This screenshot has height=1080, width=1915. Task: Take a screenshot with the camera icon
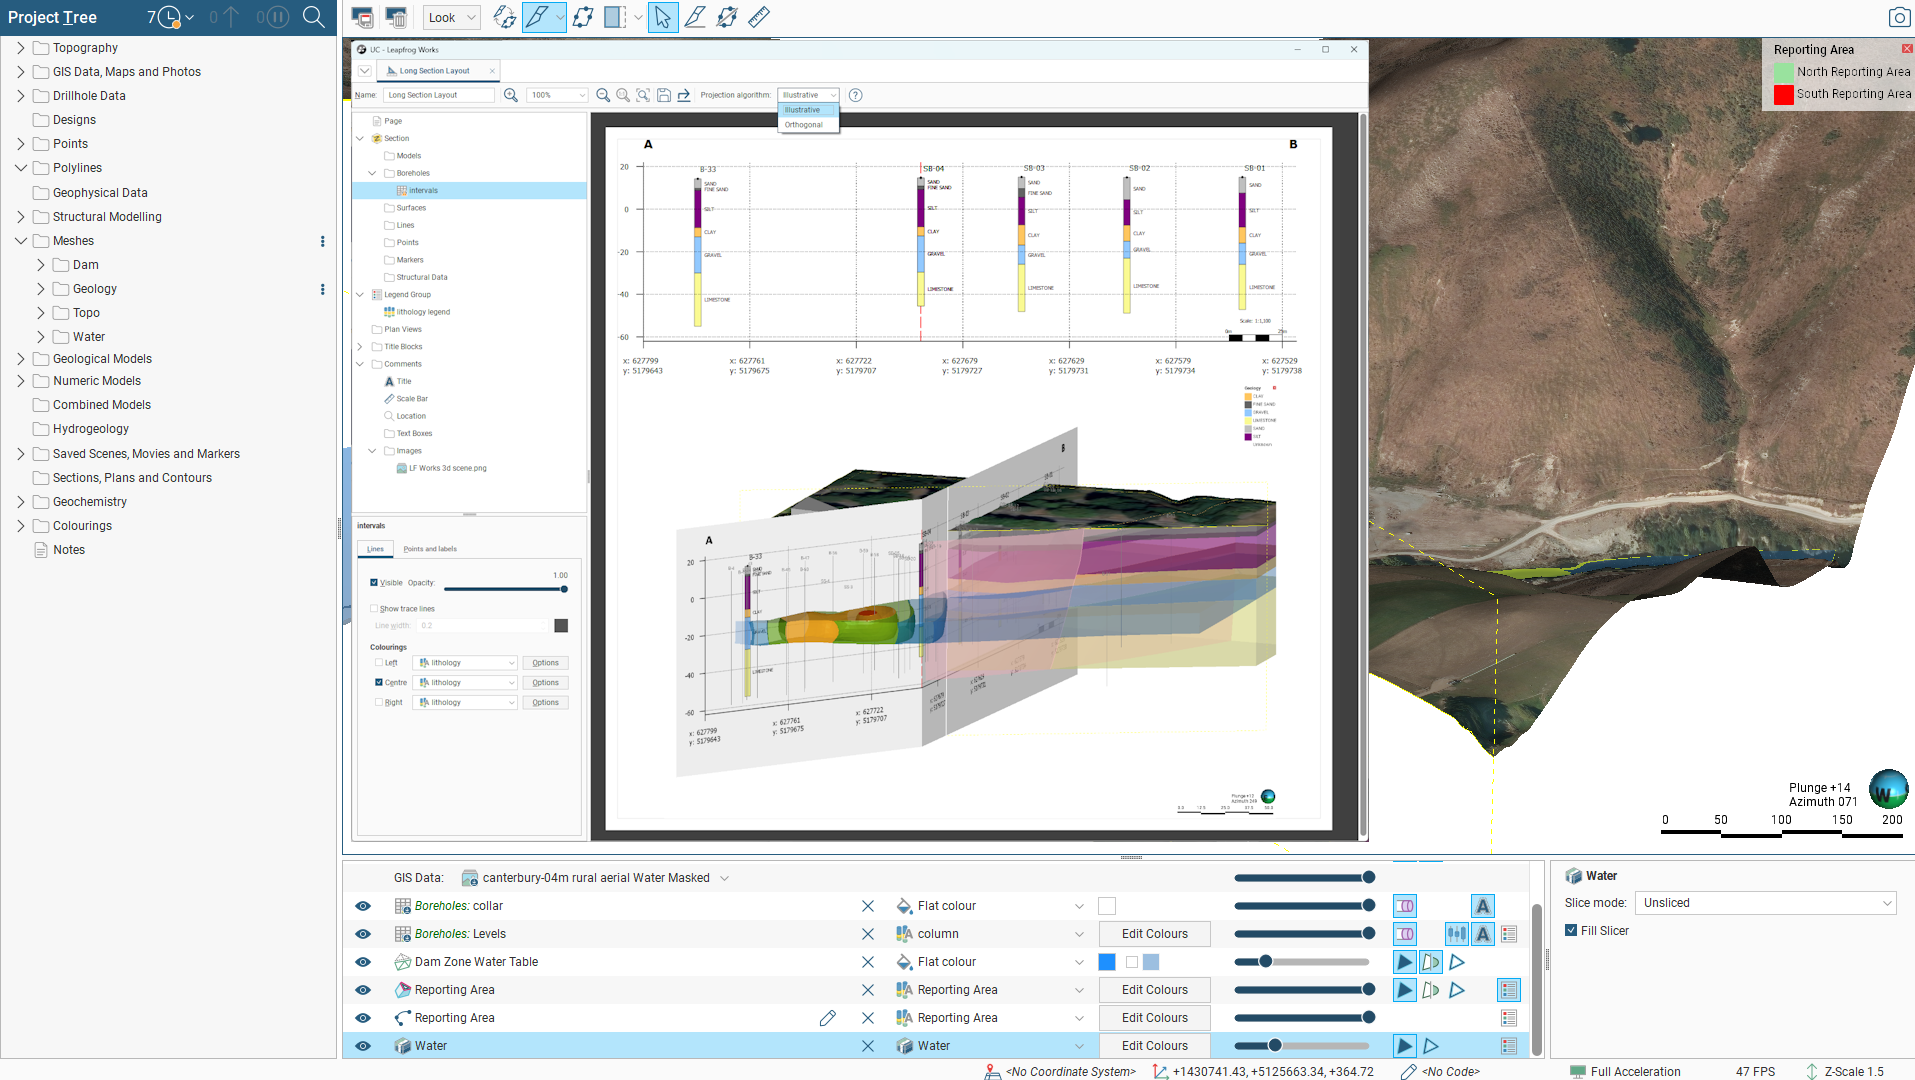pyautogui.click(x=1898, y=17)
